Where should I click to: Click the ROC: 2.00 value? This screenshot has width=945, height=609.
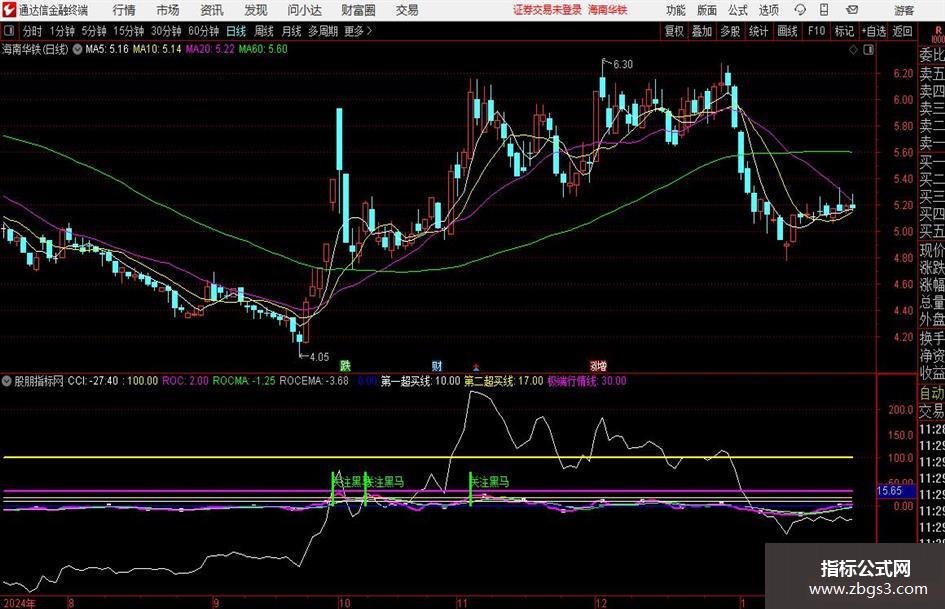pyautogui.click(x=185, y=381)
